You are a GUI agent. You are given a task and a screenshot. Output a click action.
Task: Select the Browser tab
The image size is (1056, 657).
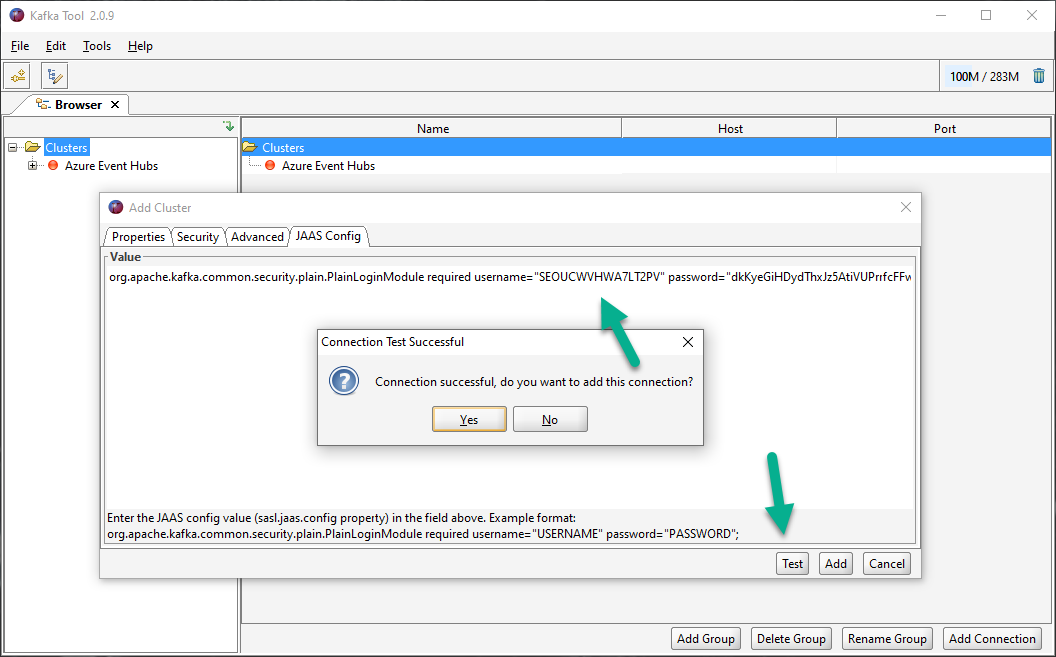78,104
